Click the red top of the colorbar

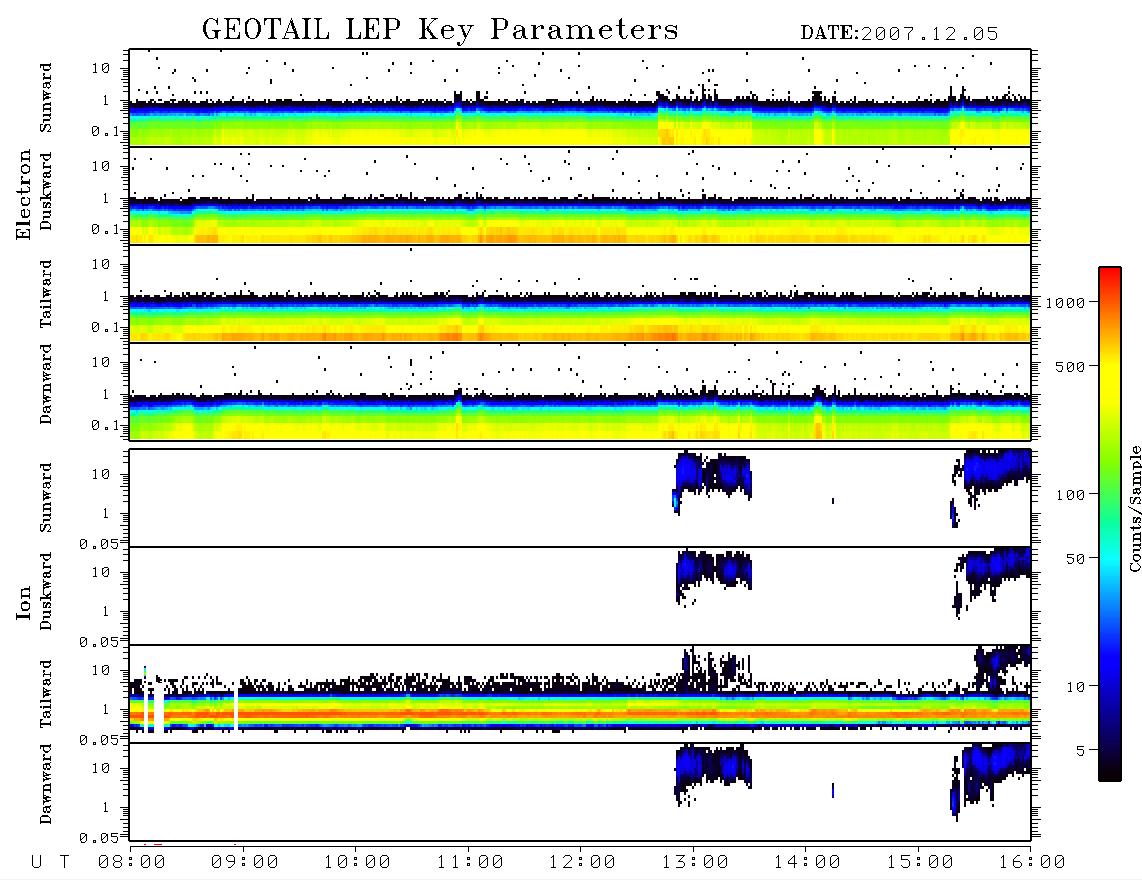tap(1110, 275)
